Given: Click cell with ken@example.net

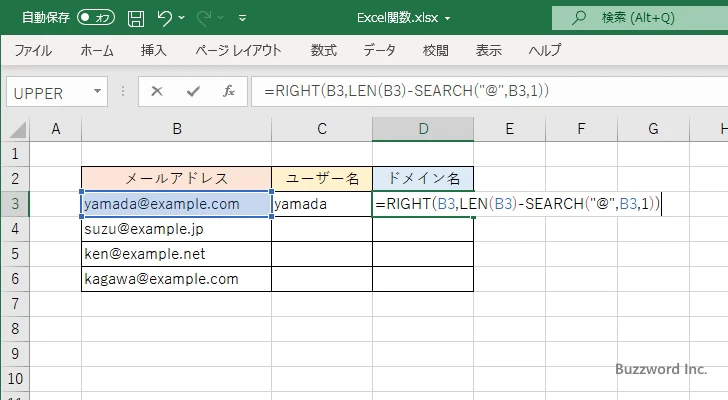Looking at the screenshot, I should (176, 254).
